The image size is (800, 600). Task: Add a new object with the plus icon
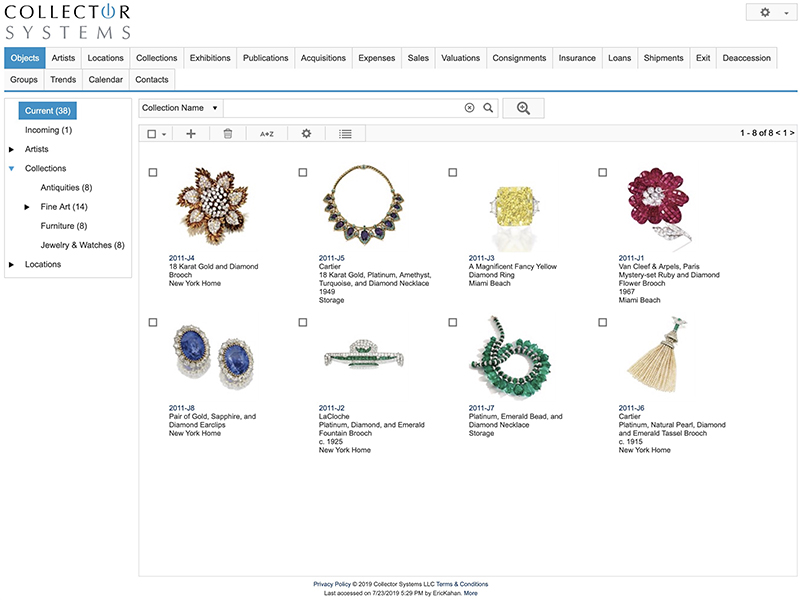click(x=191, y=134)
